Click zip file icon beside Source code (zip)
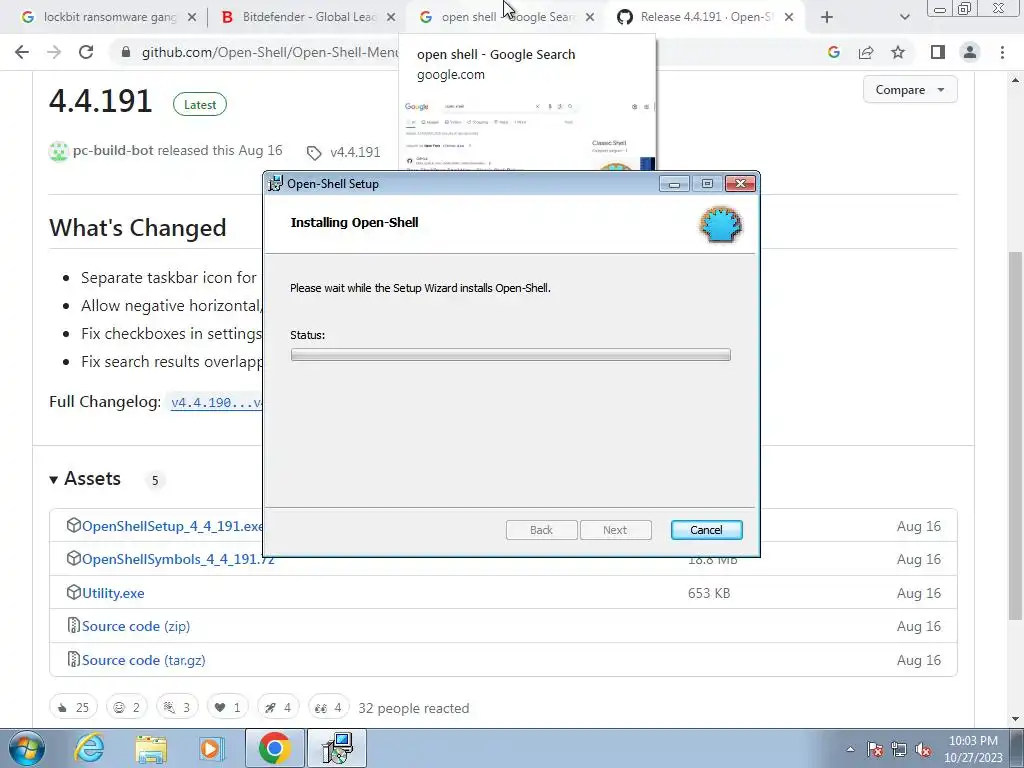The image size is (1024, 768). 73,626
